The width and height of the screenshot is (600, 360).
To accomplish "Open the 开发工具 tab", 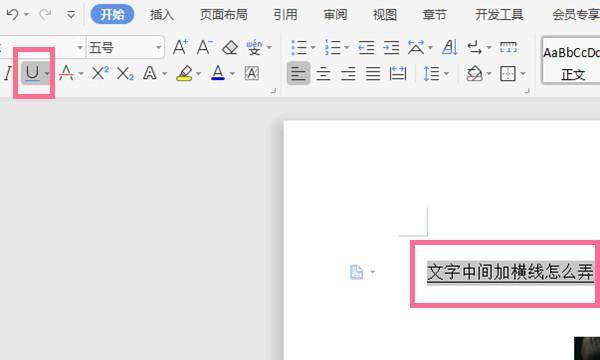I will click(x=499, y=15).
